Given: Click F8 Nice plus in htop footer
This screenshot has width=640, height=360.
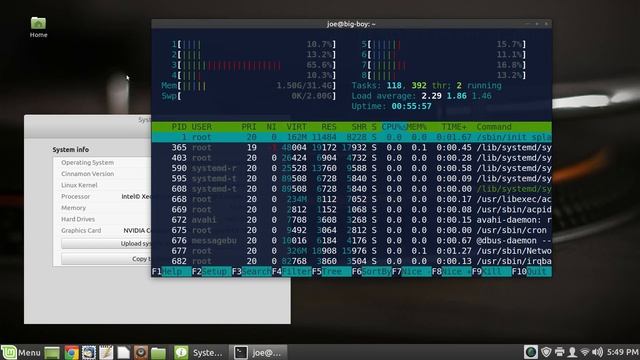Looking at the screenshot, I should 451,271.
